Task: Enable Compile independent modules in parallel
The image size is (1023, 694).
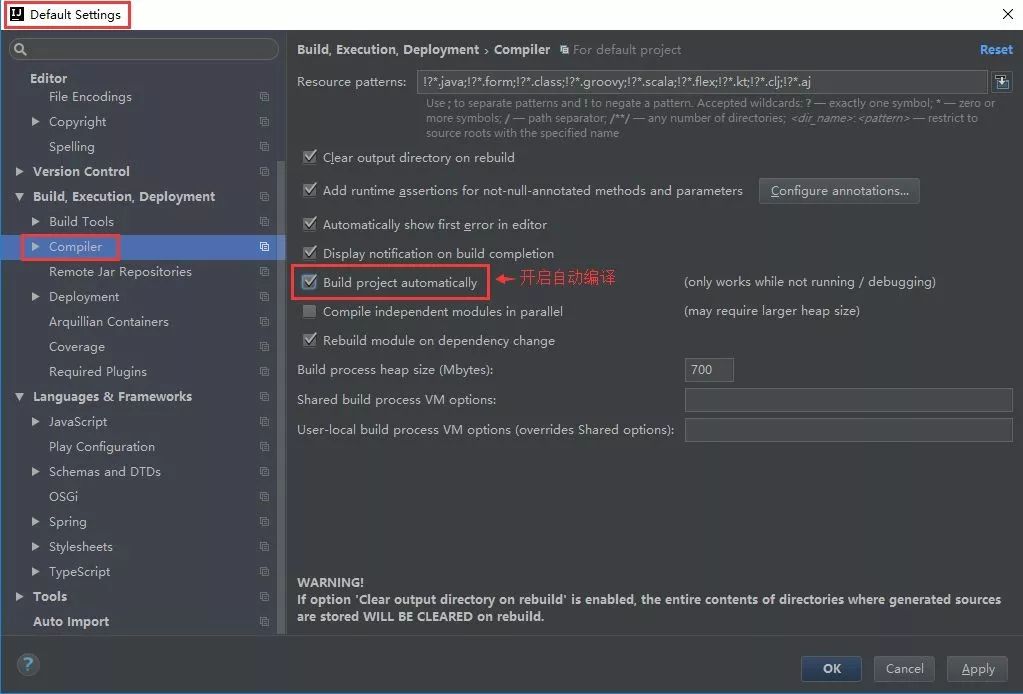Action: tap(309, 311)
